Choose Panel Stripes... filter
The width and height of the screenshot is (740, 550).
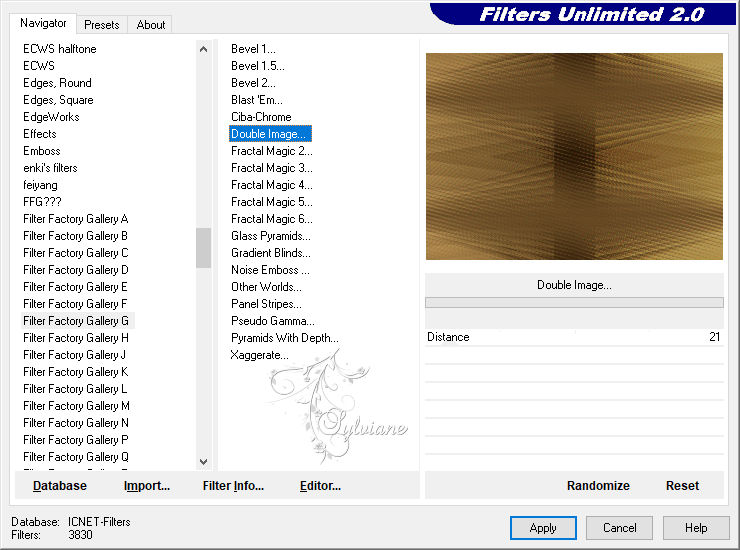tap(266, 304)
